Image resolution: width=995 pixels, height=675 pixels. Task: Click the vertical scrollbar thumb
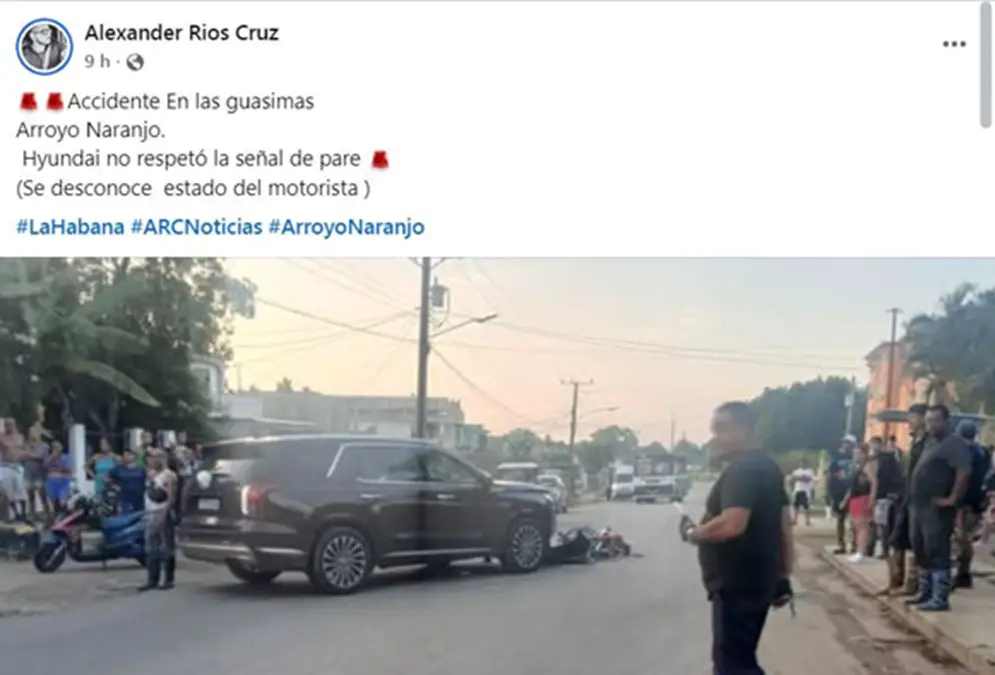pos(986,63)
